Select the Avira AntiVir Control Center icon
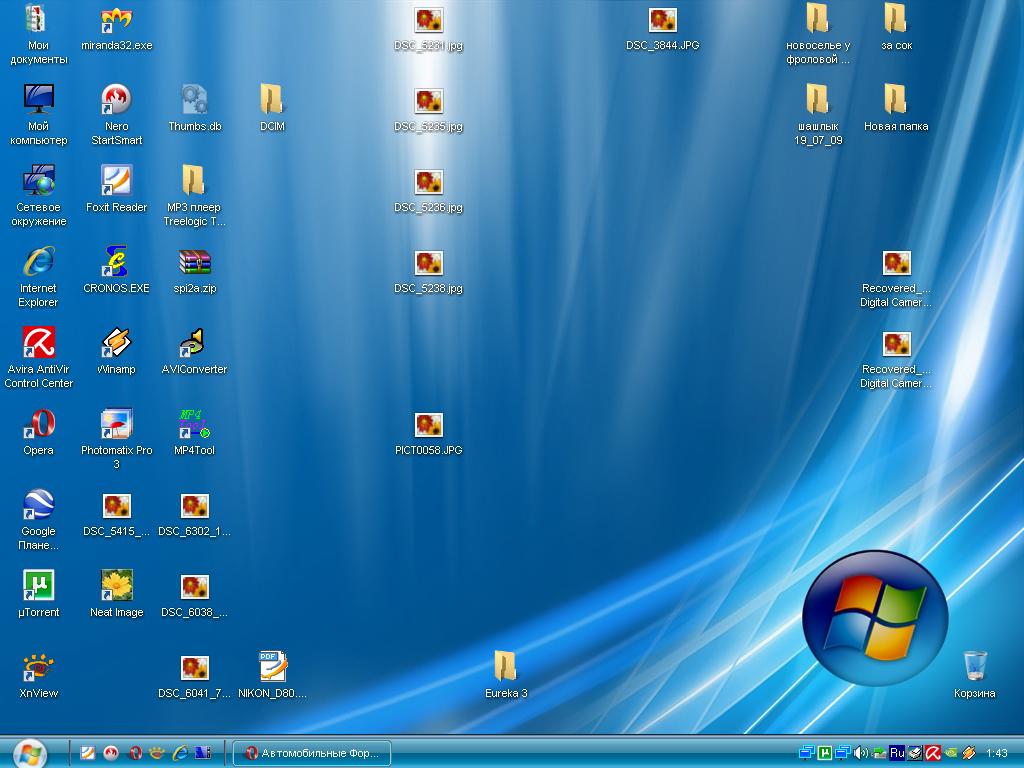 38,344
